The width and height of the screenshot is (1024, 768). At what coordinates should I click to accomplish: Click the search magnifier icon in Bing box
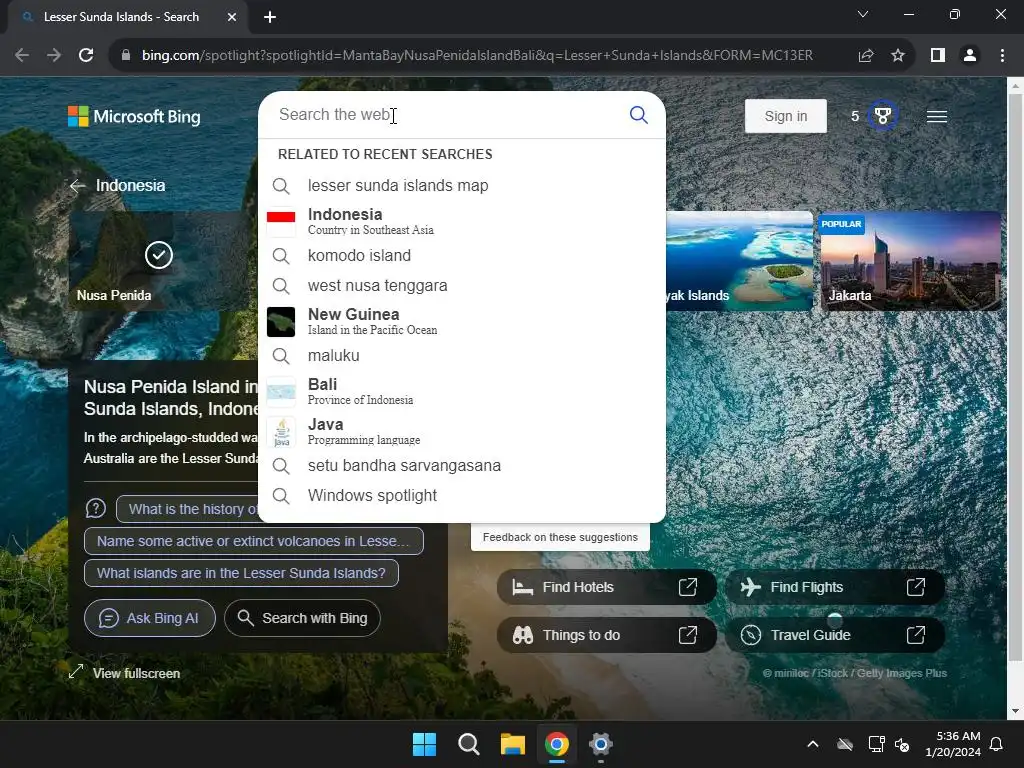638,115
